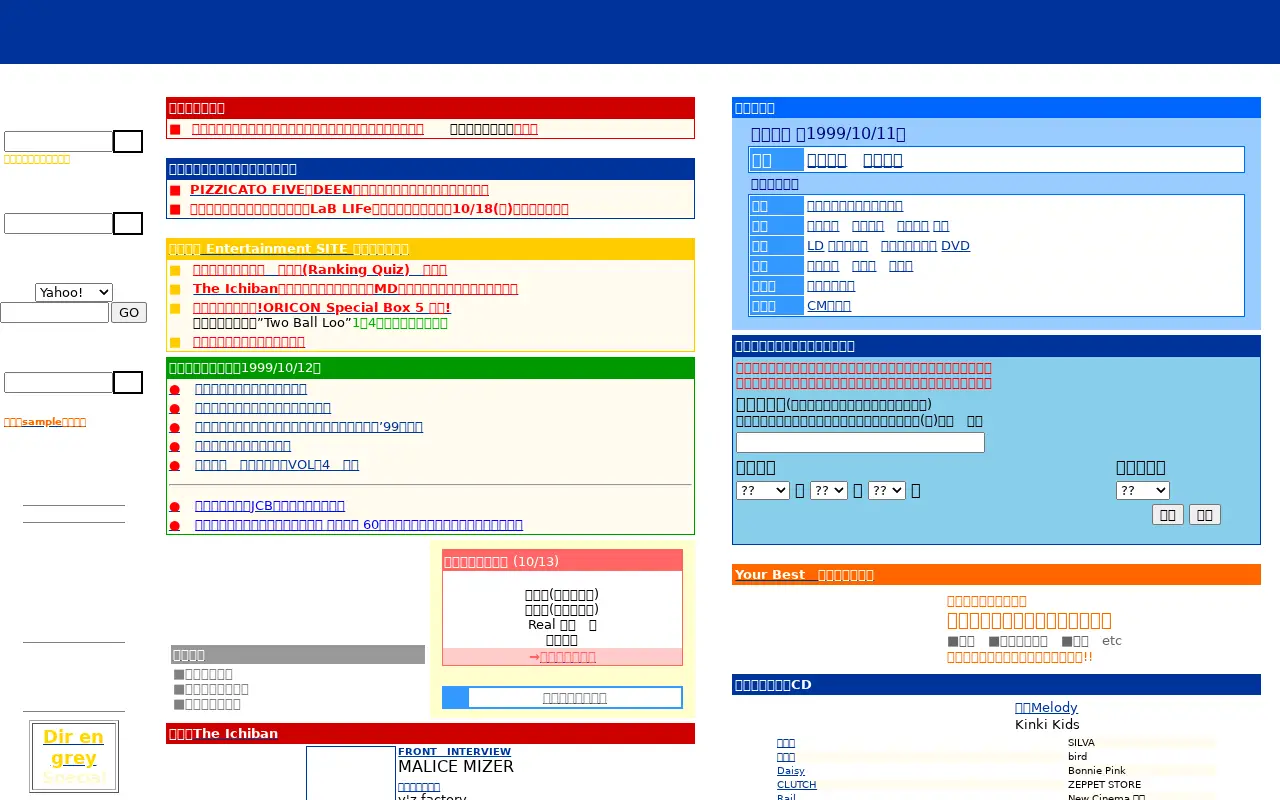
Task: Click the GO search button
Action: (129, 313)
